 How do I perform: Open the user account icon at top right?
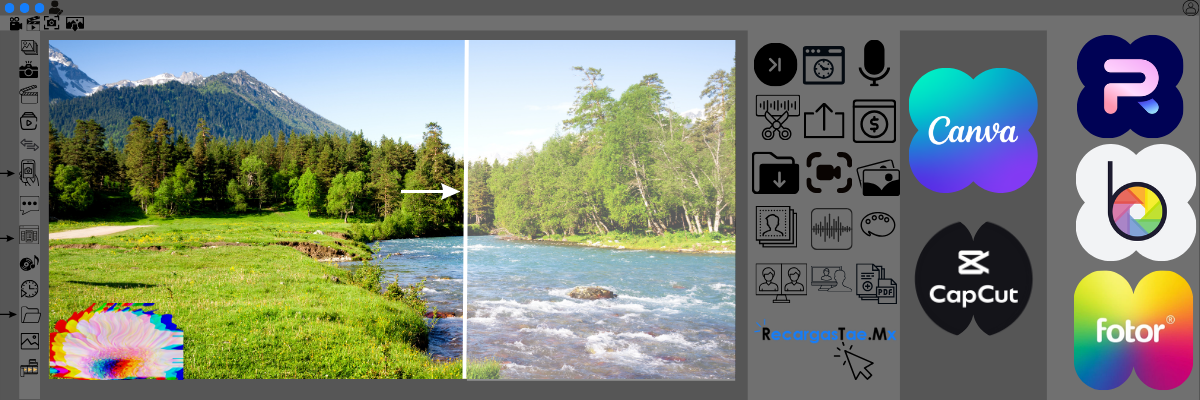click(x=1189, y=8)
